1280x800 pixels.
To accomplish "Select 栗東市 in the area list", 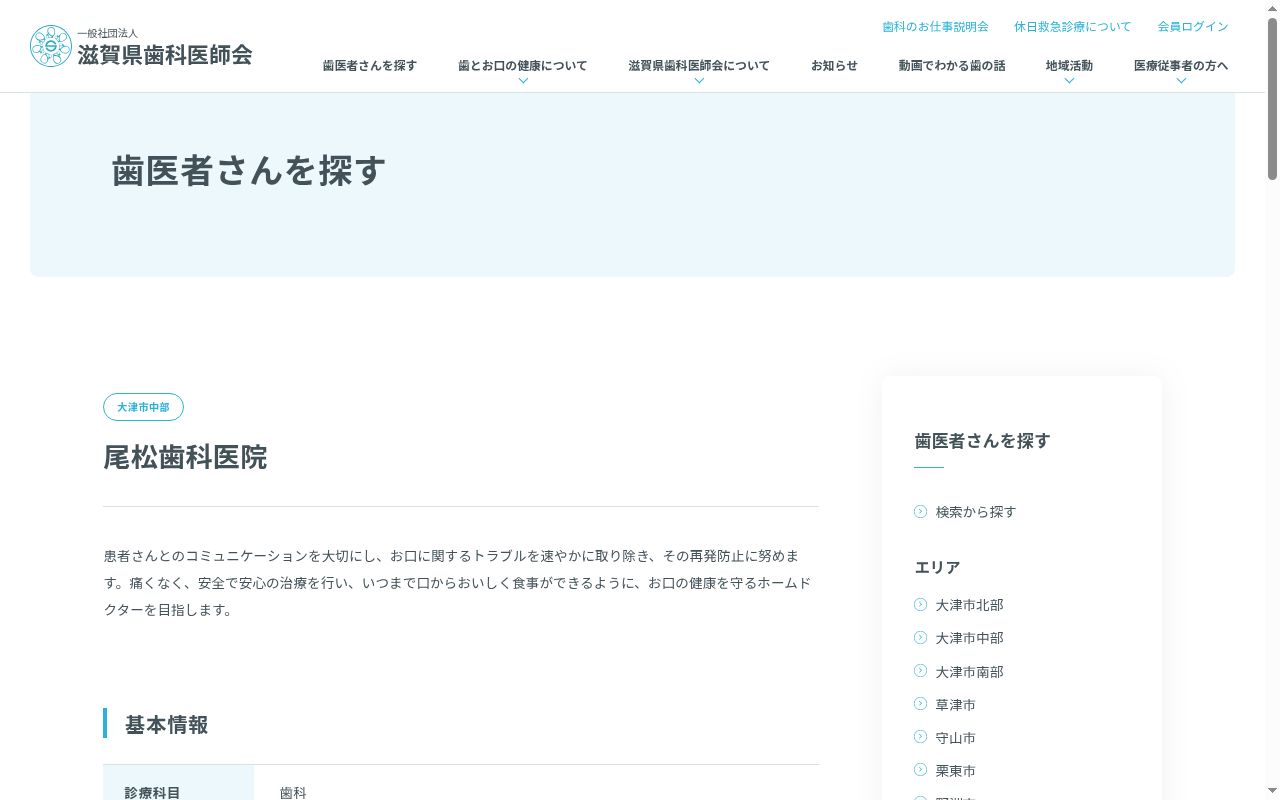I will pos(956,771).
